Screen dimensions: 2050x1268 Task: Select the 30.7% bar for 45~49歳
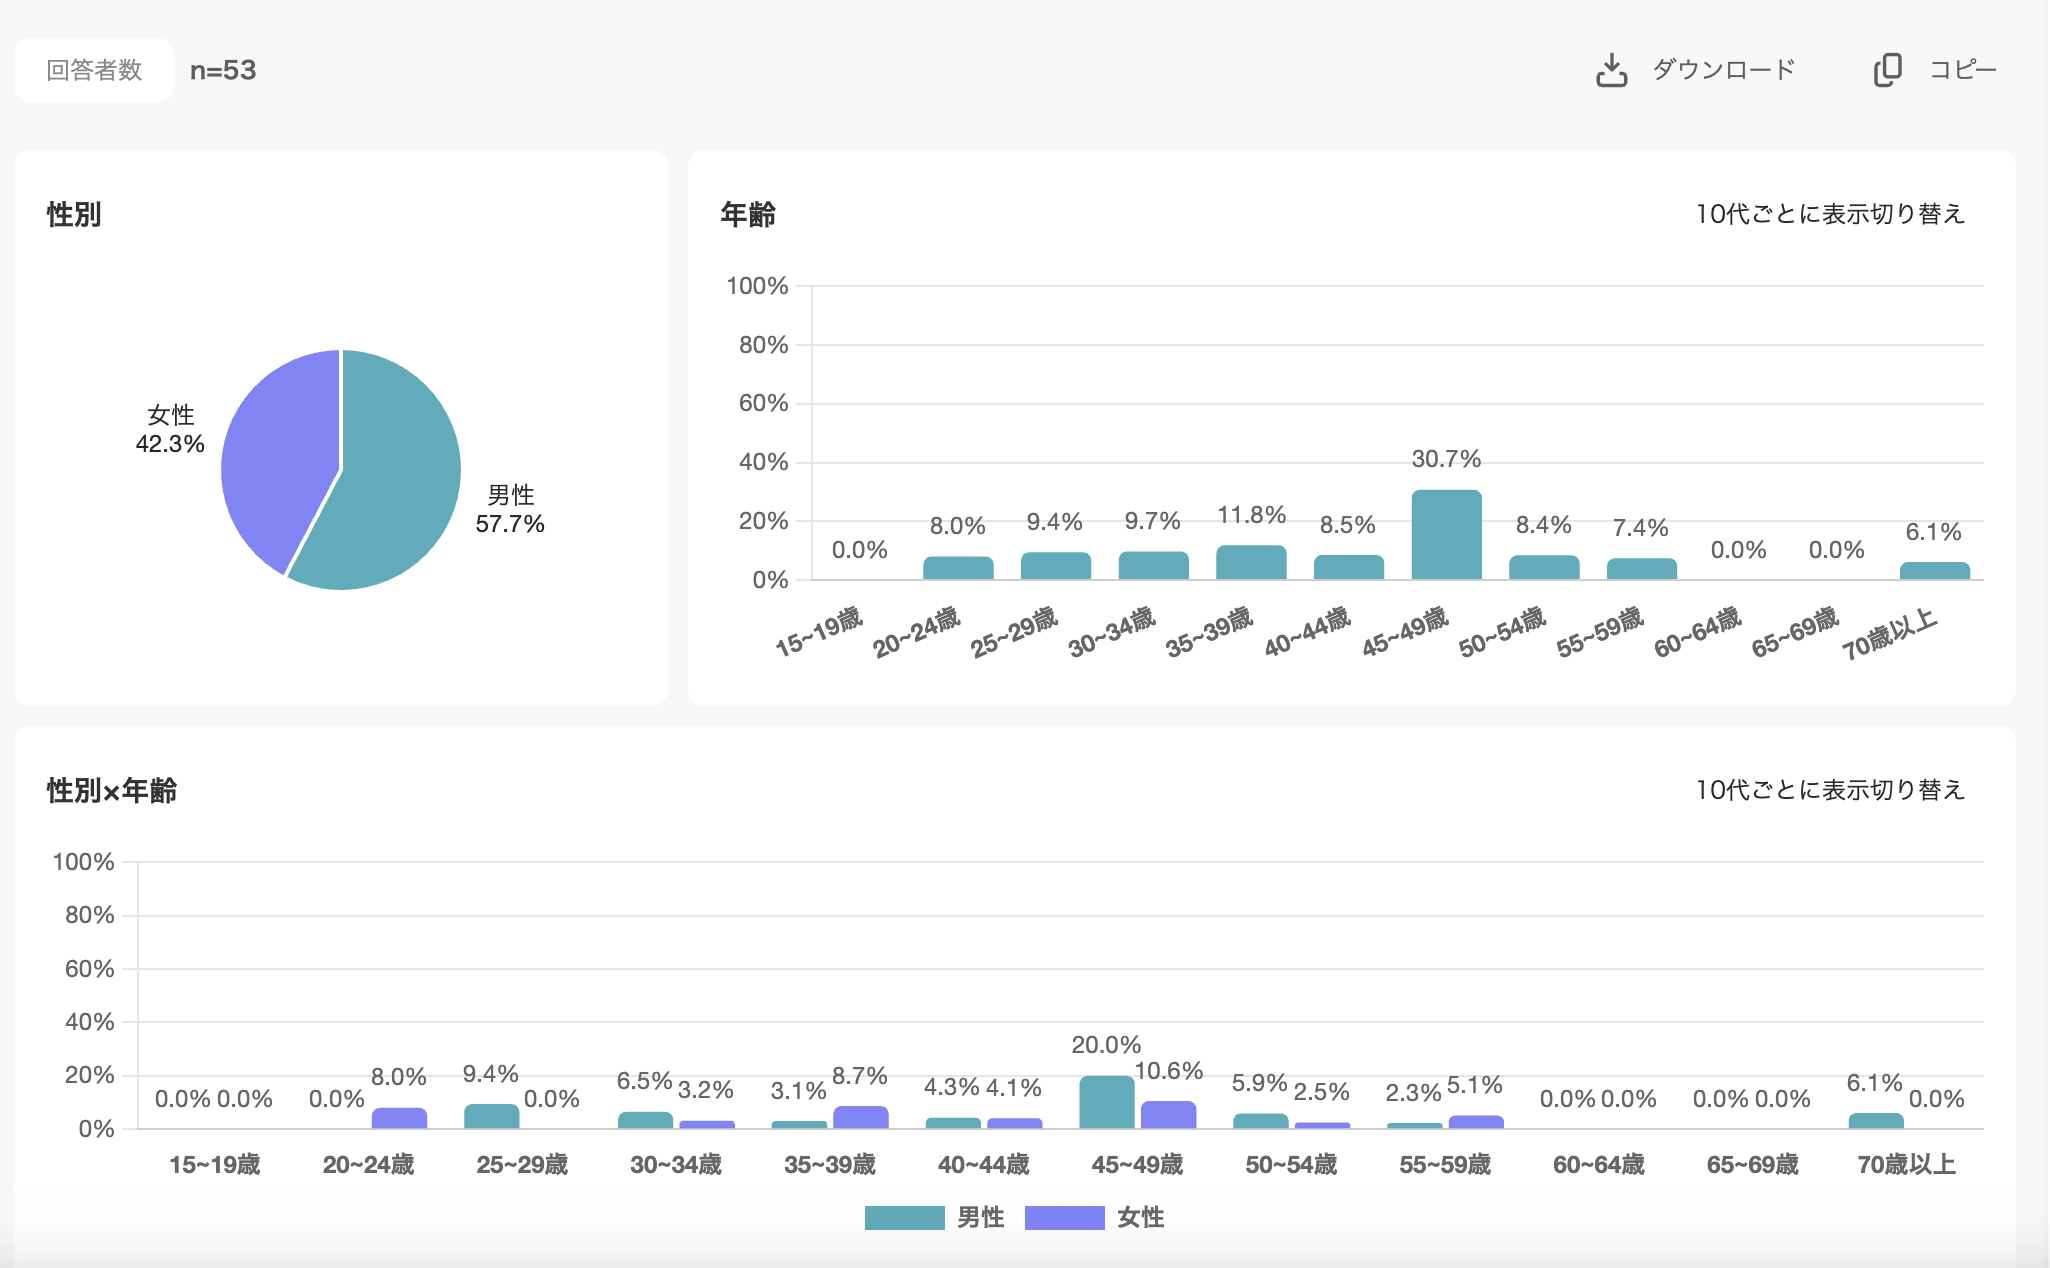pyautogui.click(x=1446, y=535)
